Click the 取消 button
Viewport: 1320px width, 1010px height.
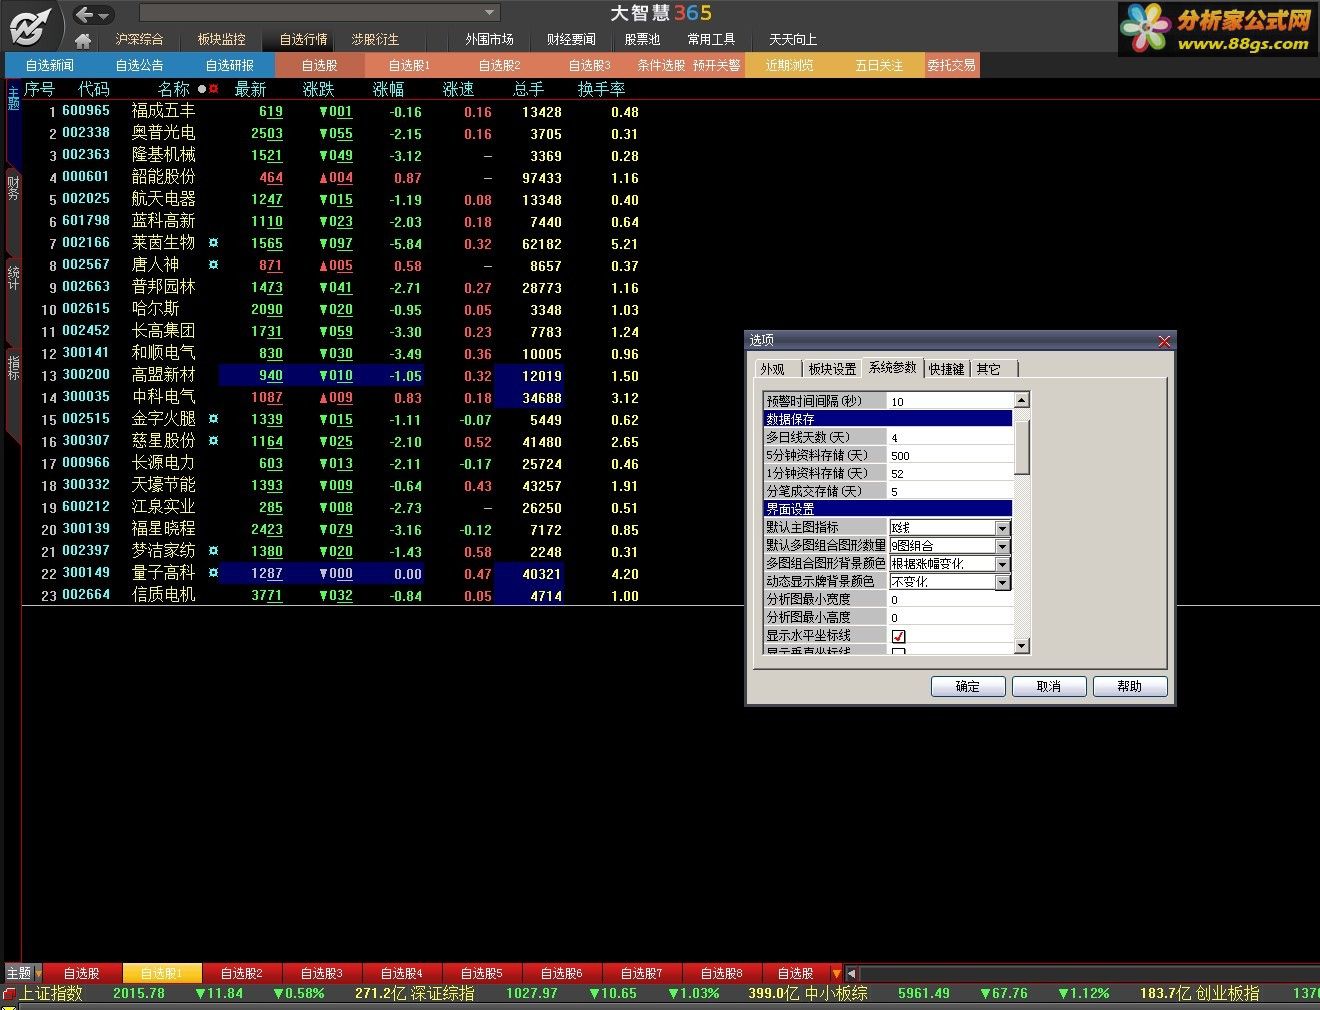[x=1048, y=687]
